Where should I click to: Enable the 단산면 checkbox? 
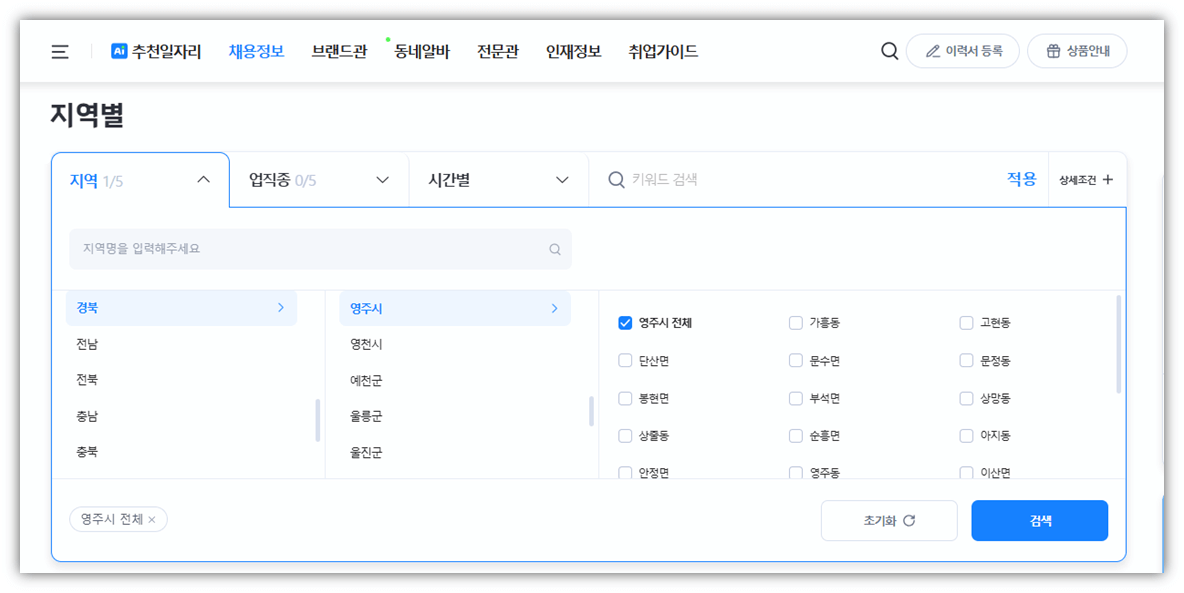[625, 360]
